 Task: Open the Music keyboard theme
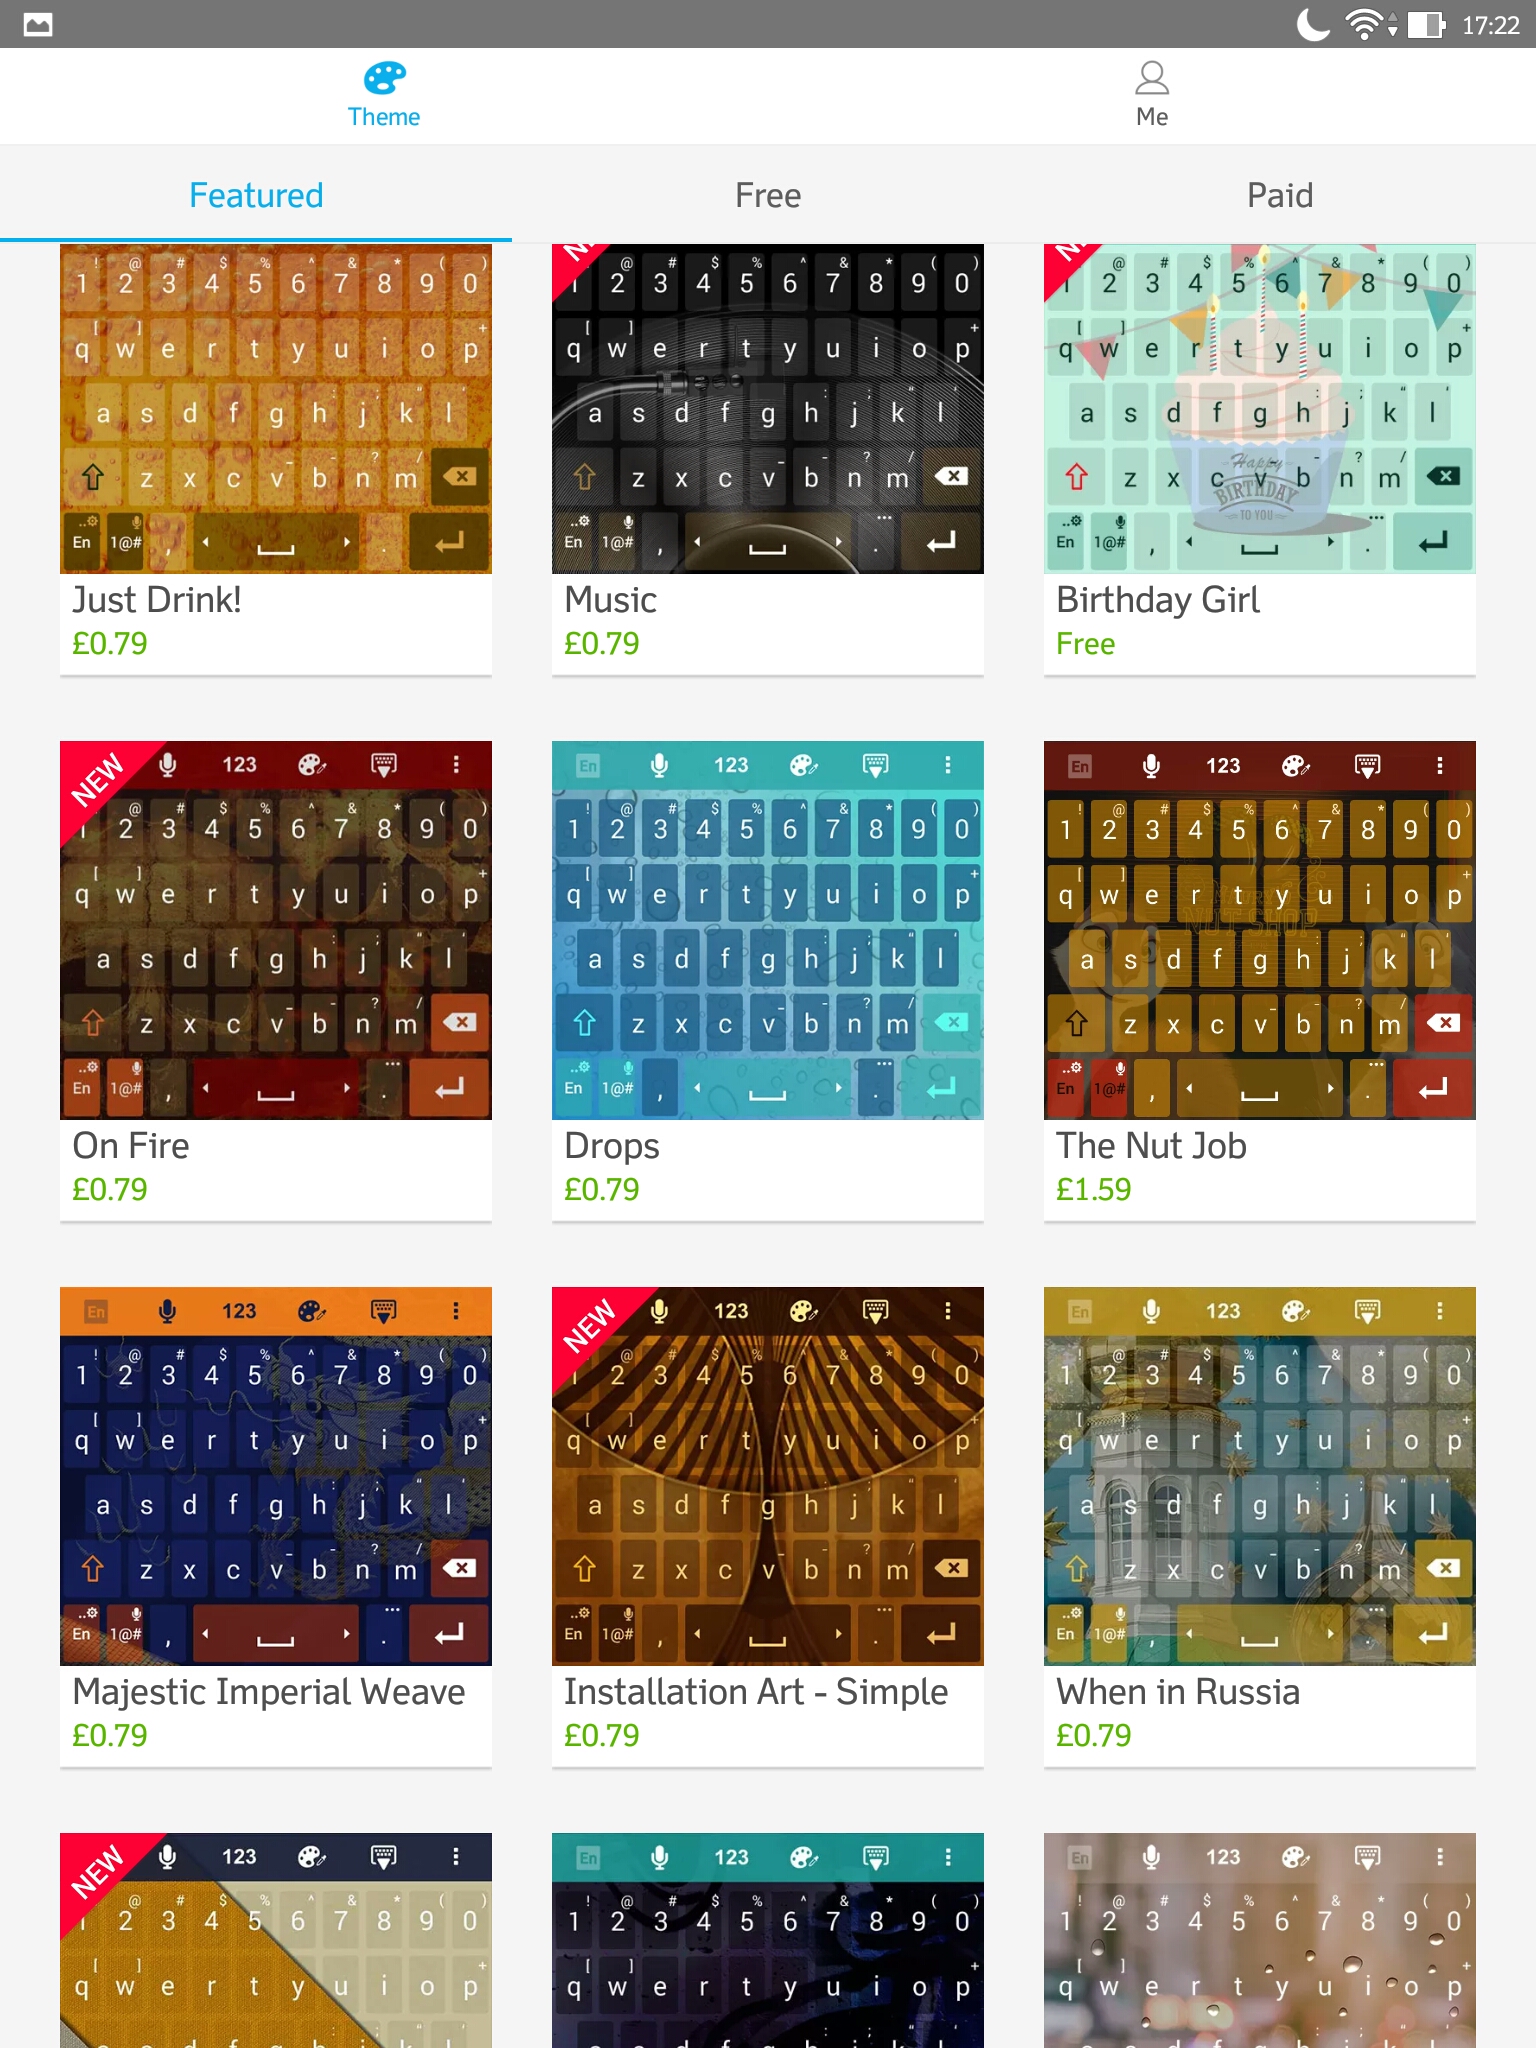coord(768,409)
